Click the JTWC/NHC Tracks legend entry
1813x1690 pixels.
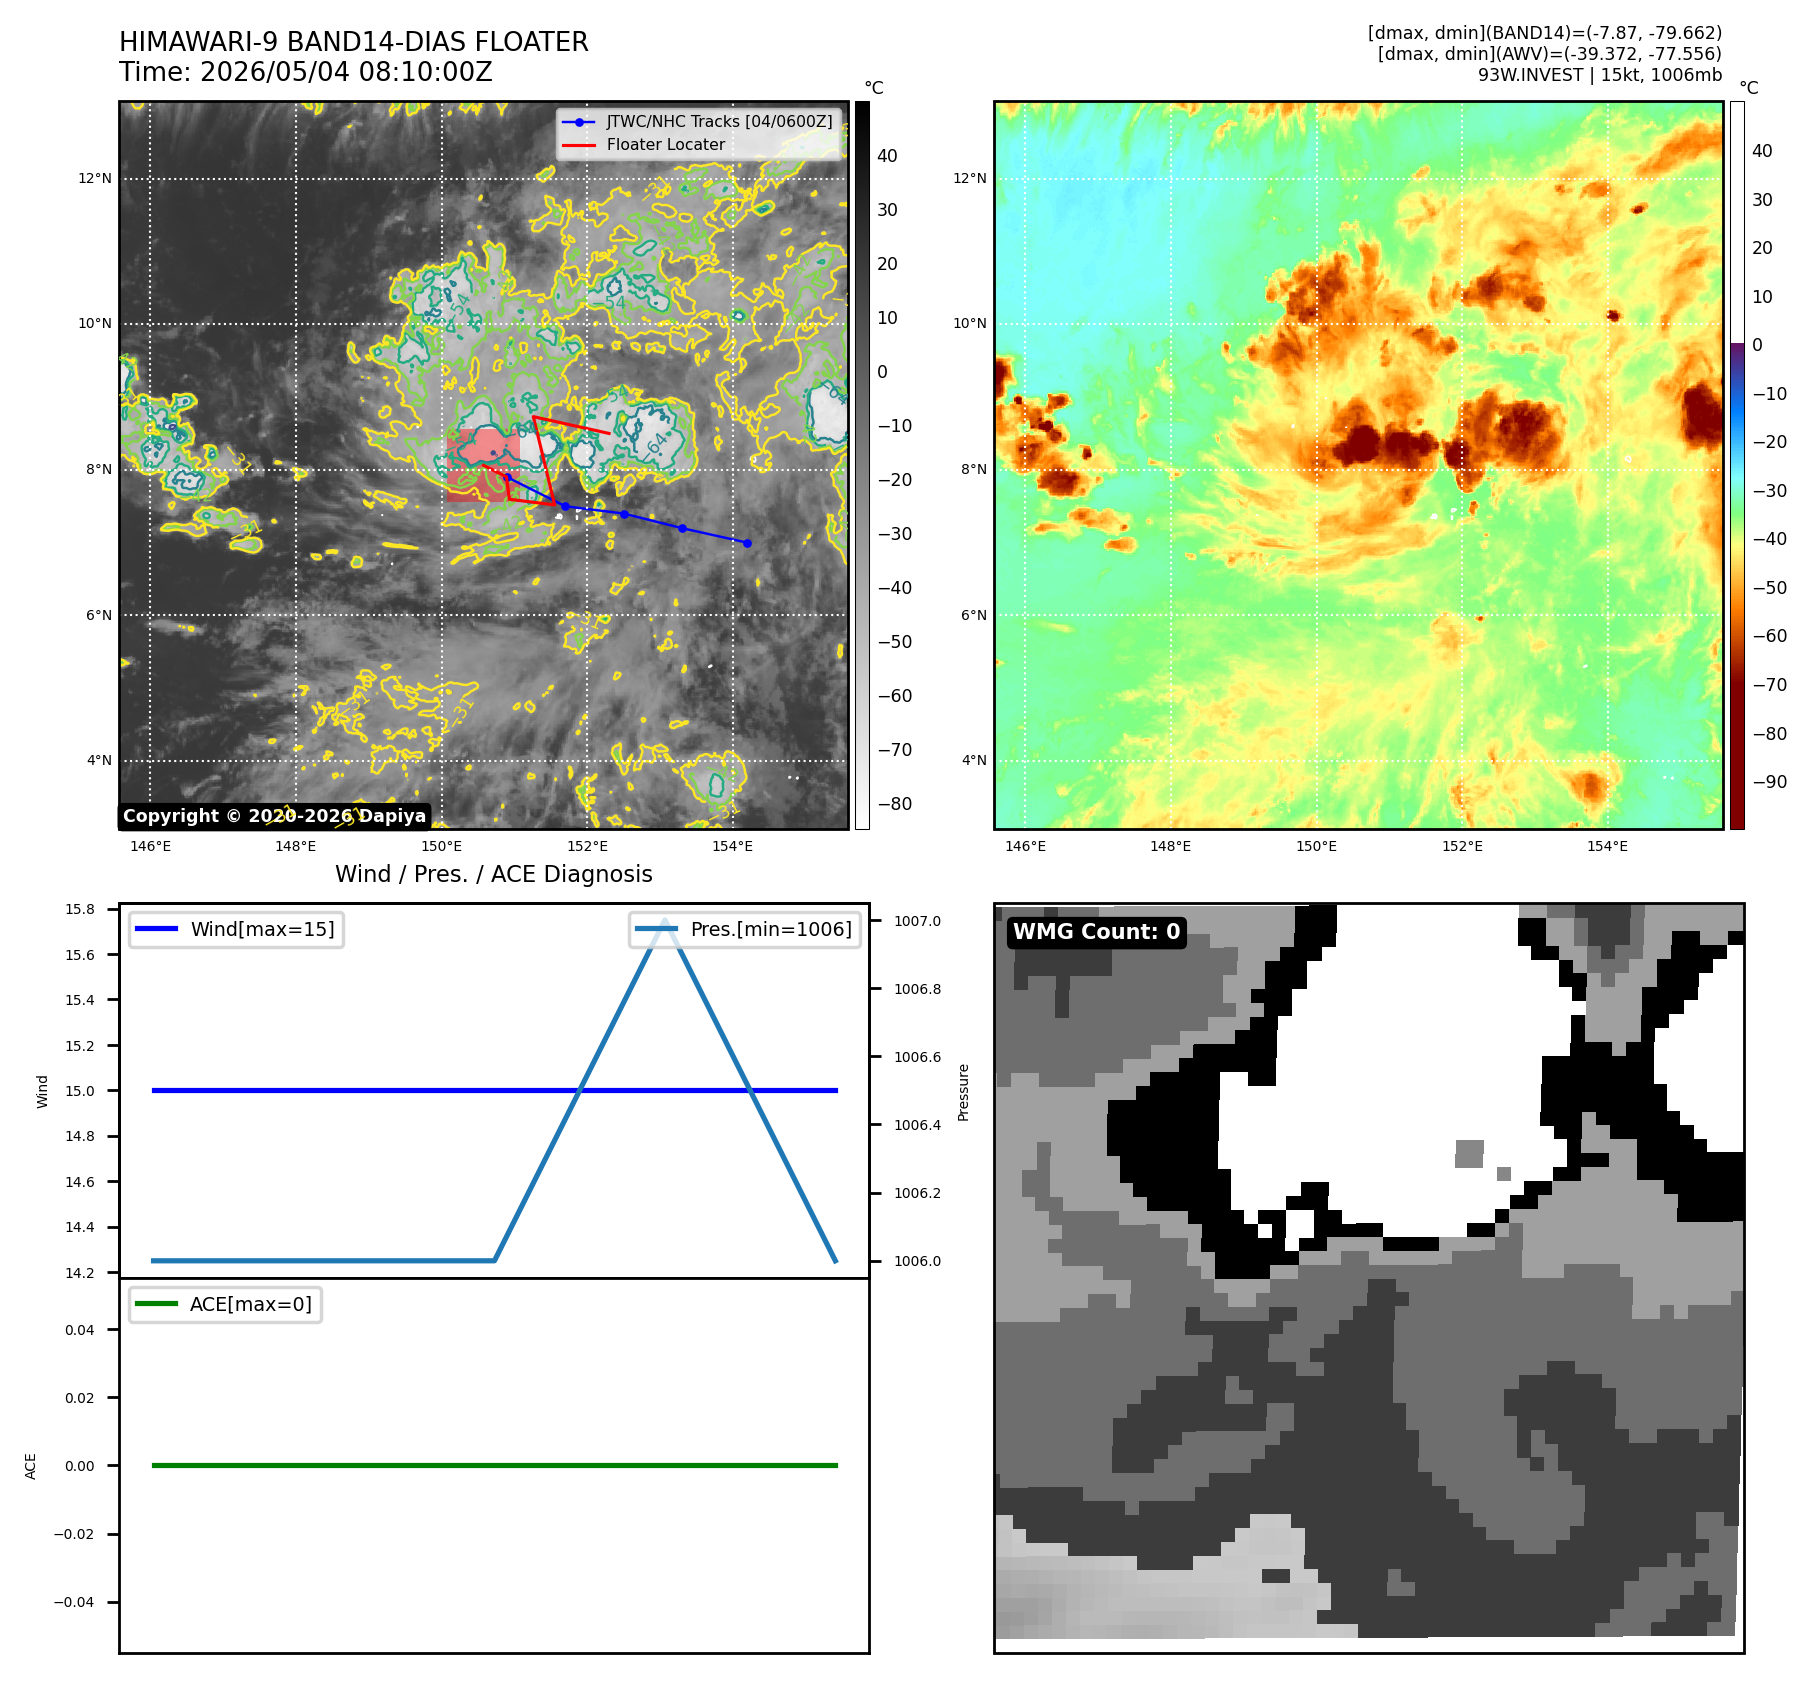[x=698, y=121]
